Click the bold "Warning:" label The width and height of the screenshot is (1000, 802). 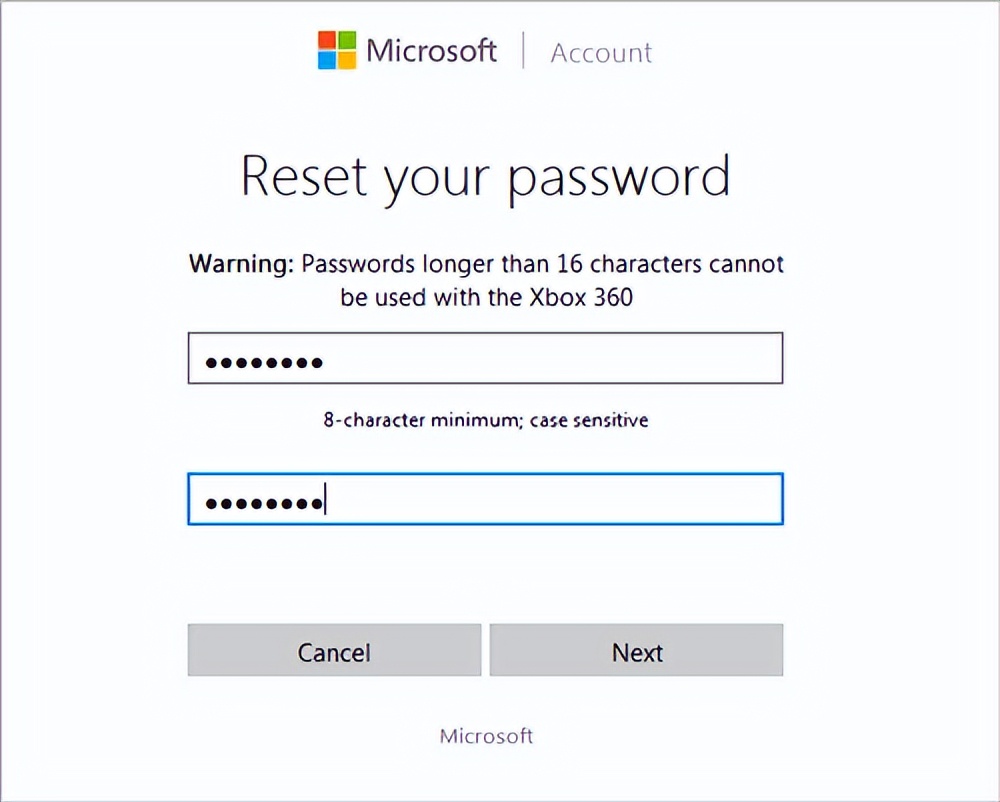[x=242, y=265]
